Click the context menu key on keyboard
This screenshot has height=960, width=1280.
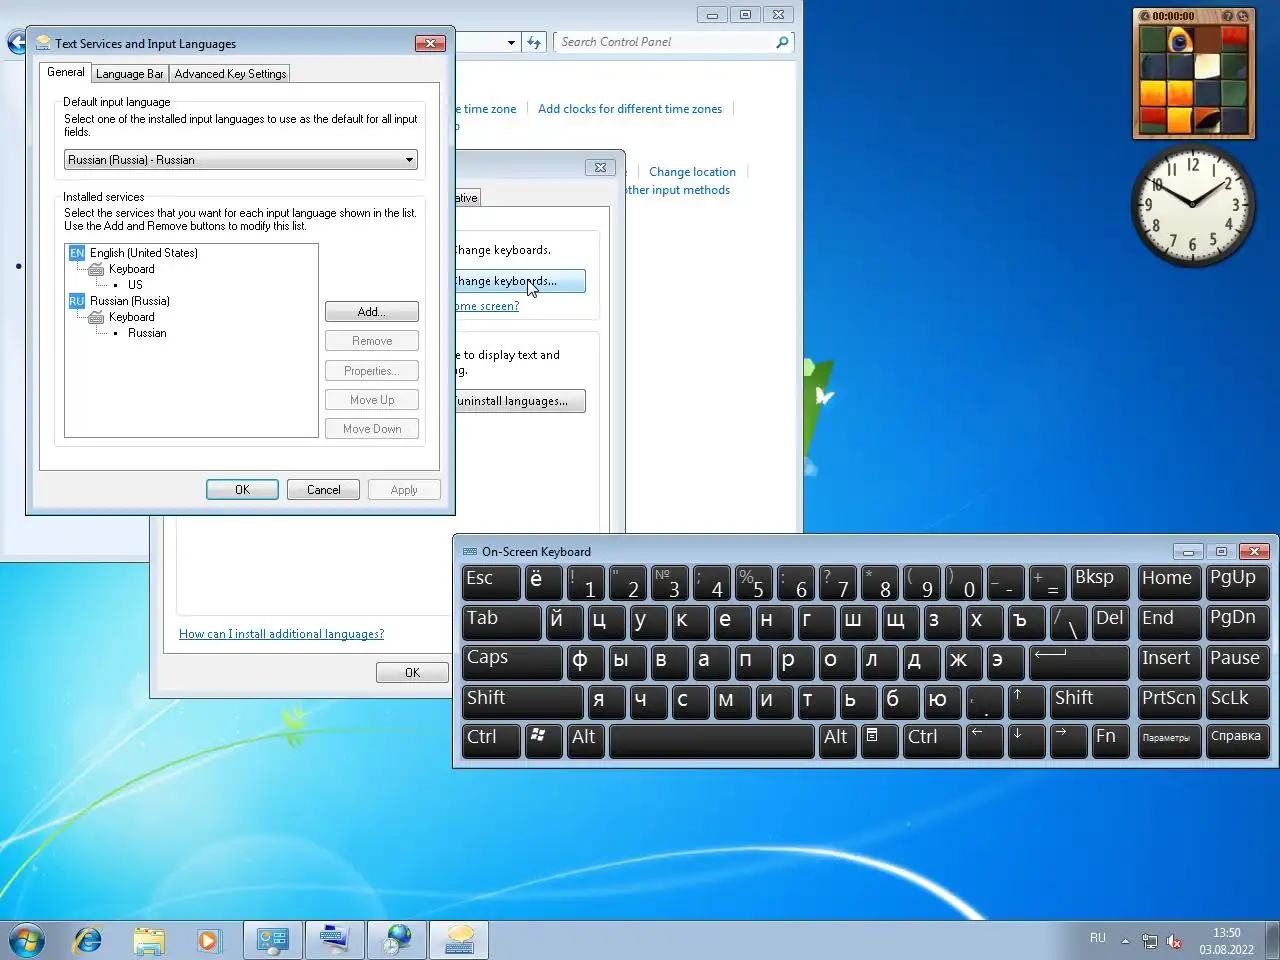tap(879, 740)
